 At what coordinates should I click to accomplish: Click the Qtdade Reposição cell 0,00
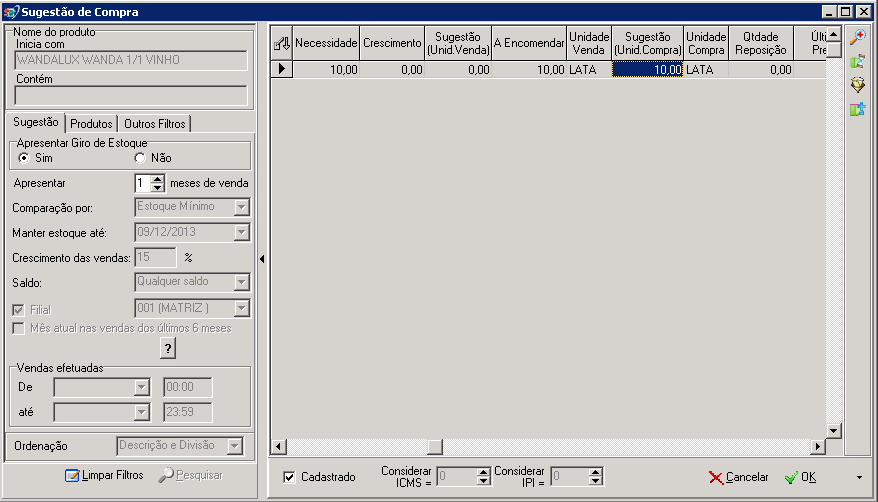point(761,69)
